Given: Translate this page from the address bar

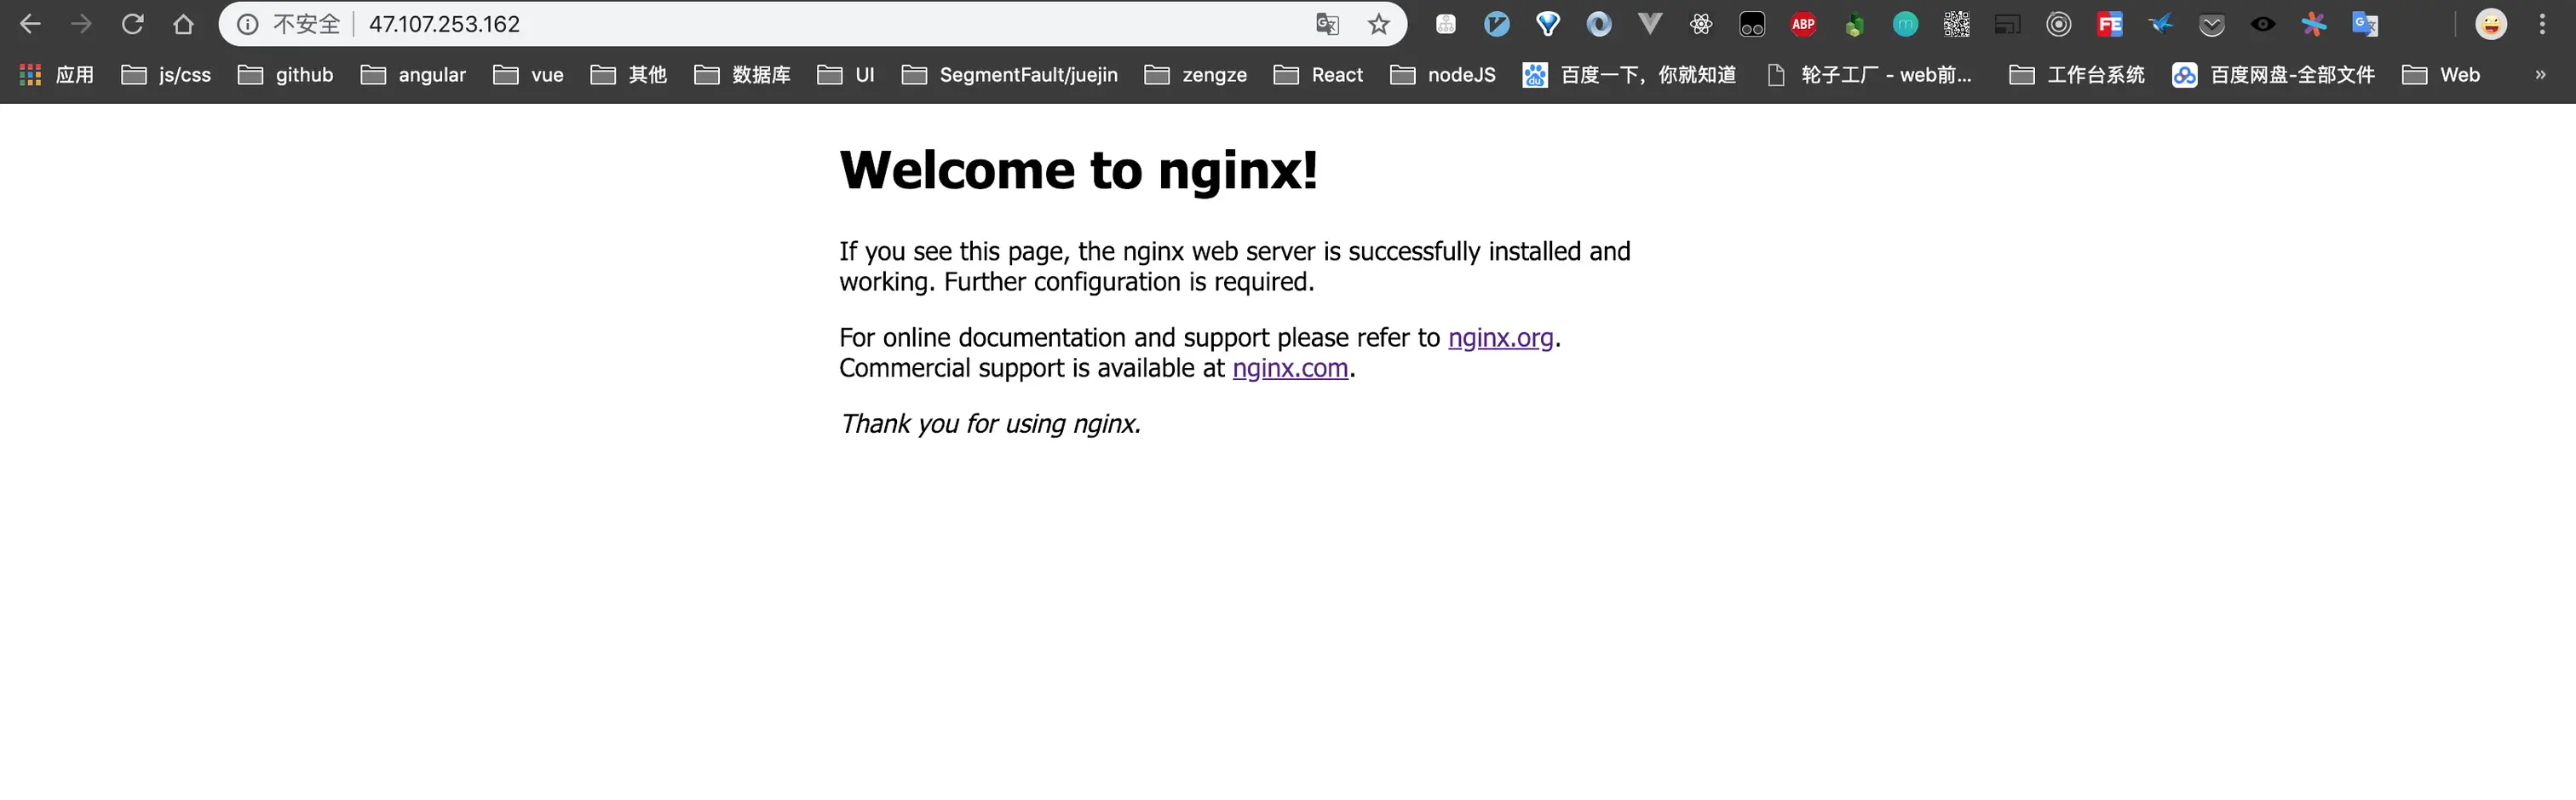Looking at the screenshot, I should [1327, 24].
